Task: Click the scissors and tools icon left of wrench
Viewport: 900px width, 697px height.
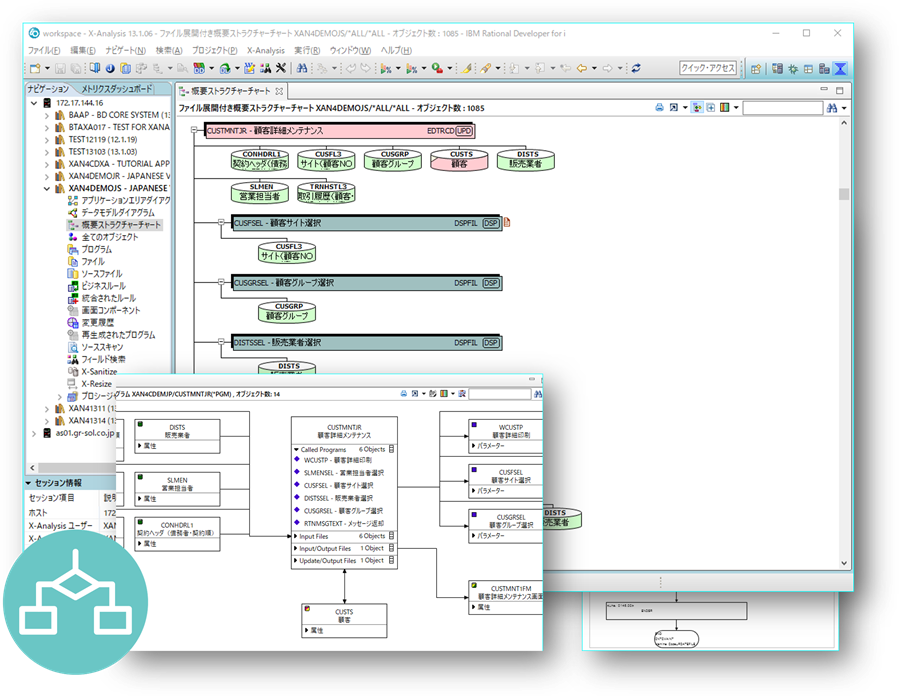Action: pyautogui.click(x=265, y=68)
